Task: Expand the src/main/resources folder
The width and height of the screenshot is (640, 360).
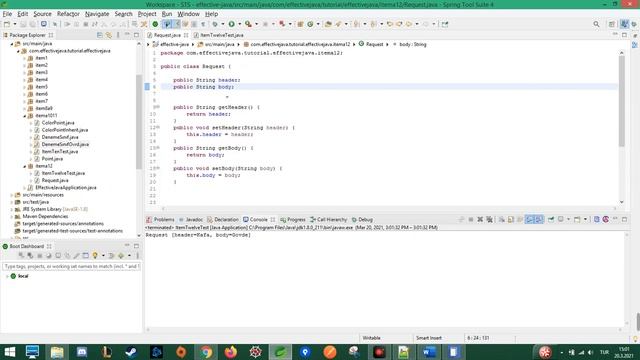Action: pyautogui.click(x=11, y=195)
